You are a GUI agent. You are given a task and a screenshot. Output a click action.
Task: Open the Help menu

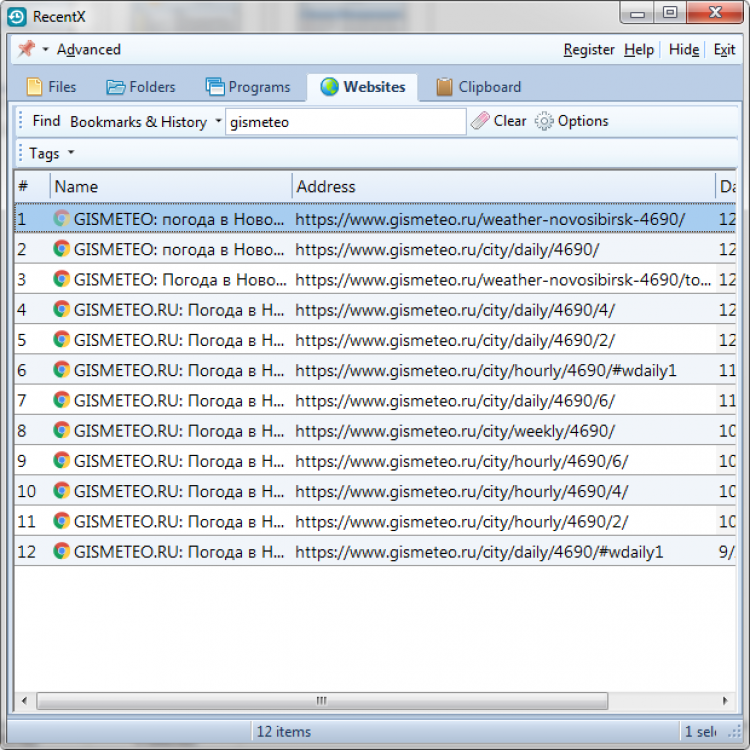[x=639, y=49]
